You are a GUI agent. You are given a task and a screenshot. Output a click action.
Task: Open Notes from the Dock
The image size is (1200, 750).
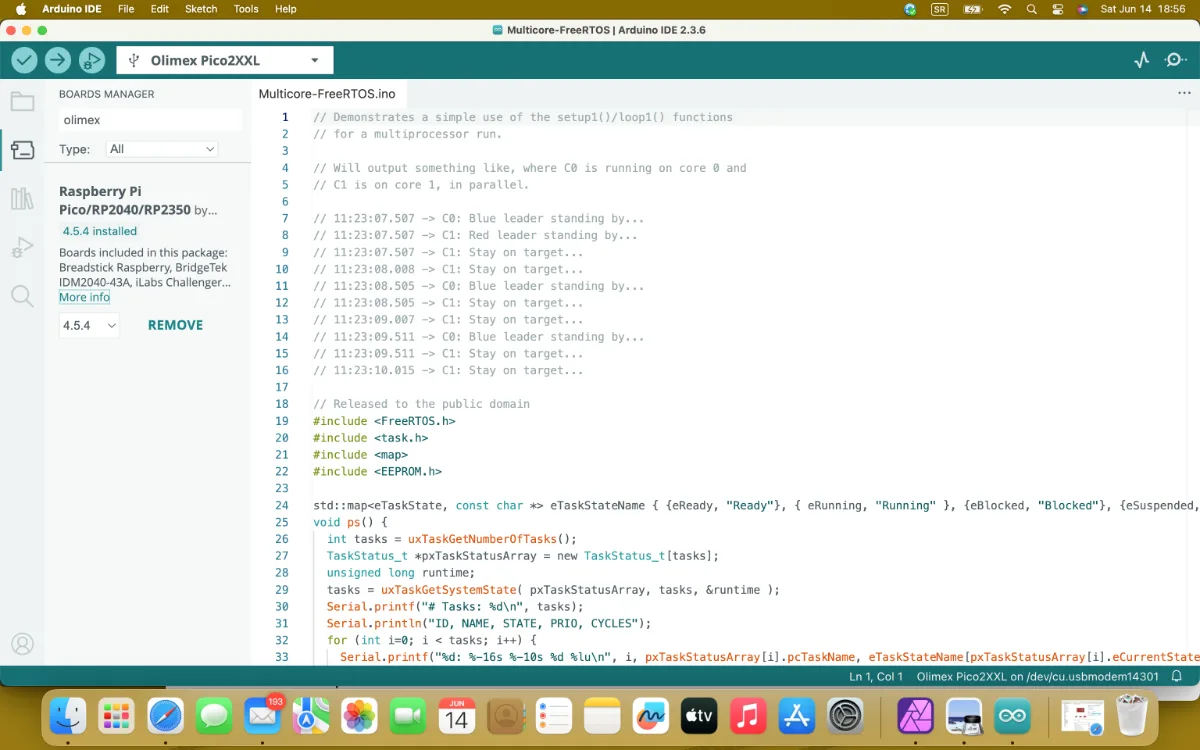[603, 716]
